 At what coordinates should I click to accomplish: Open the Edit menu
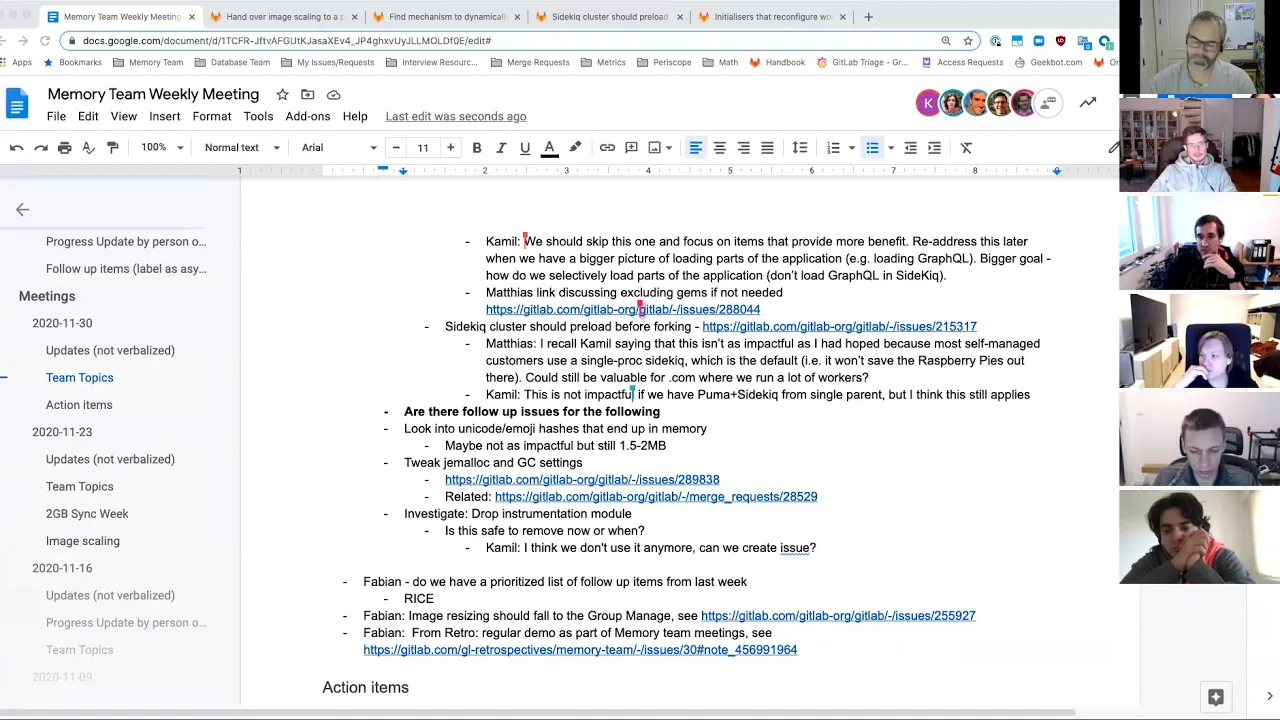click(88, 117)
